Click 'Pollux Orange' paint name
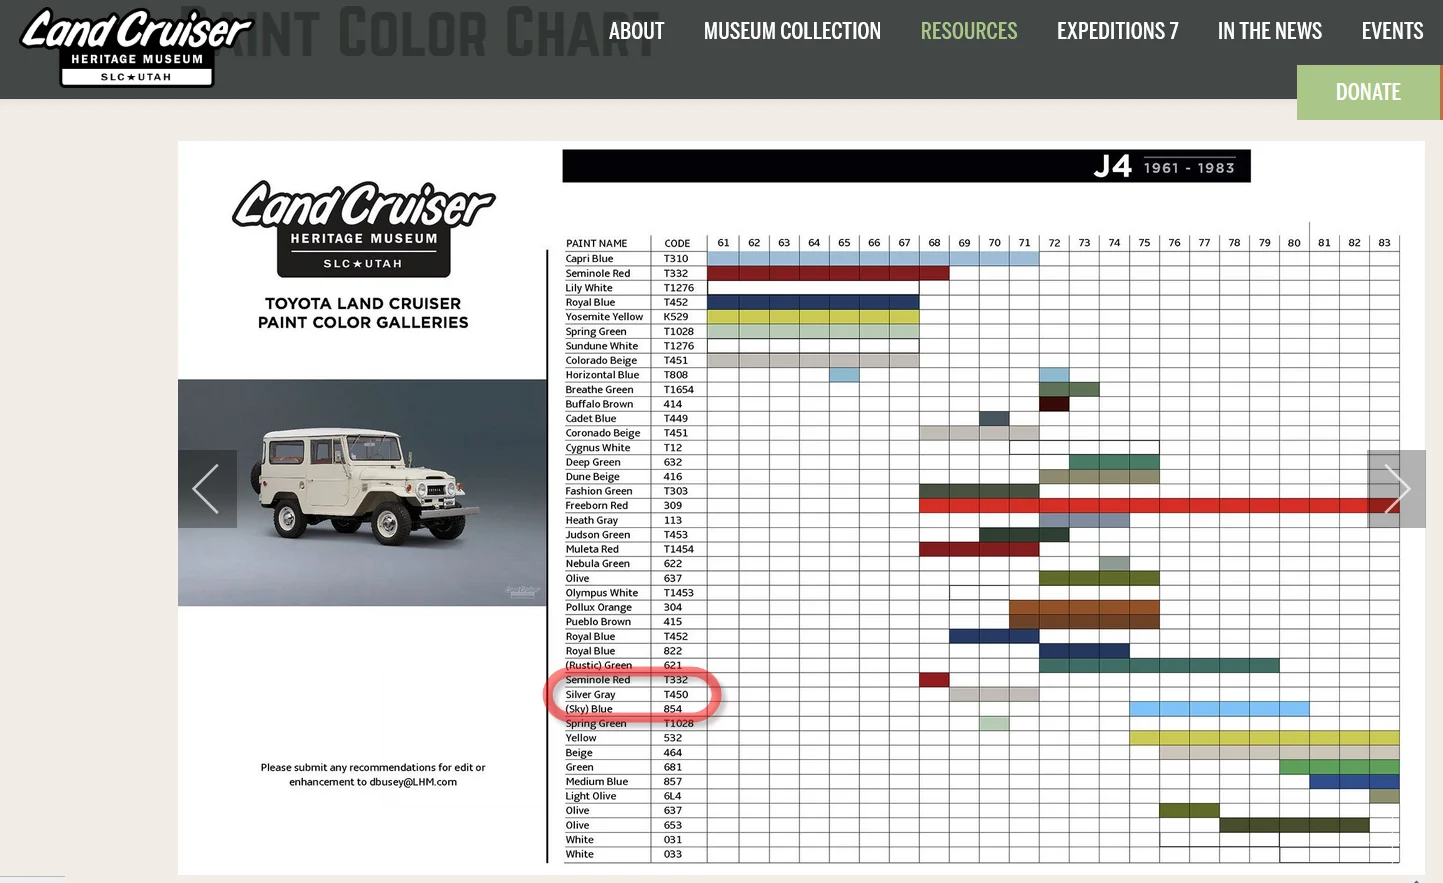1443x883 pixels. pyautogui.click(x=599, y=607)
